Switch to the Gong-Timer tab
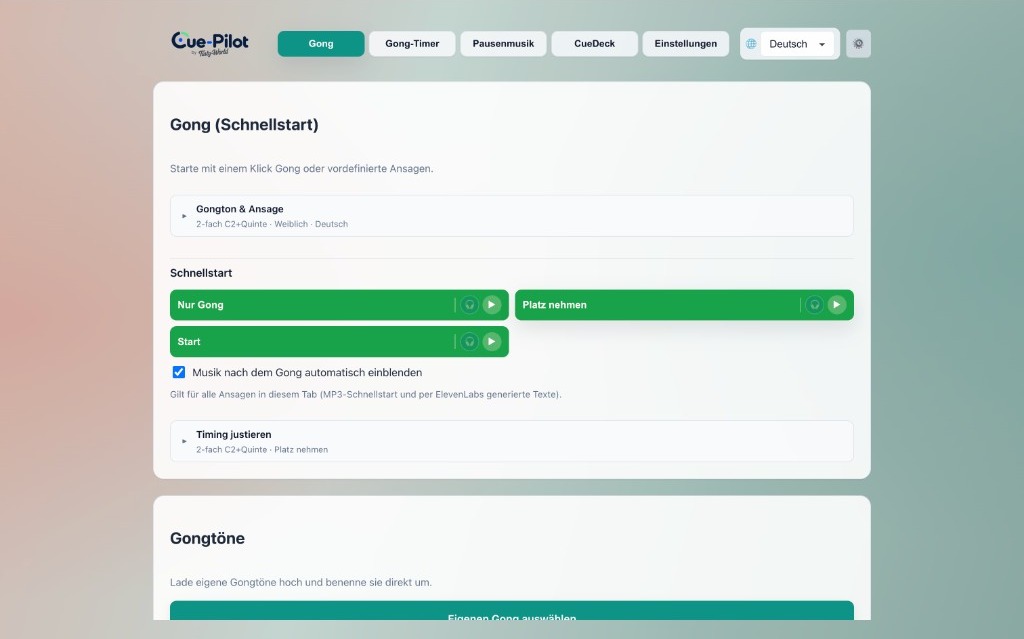The height and width of the screenshot is (639, 1024). pyautogui.click(x=412, y=44)
